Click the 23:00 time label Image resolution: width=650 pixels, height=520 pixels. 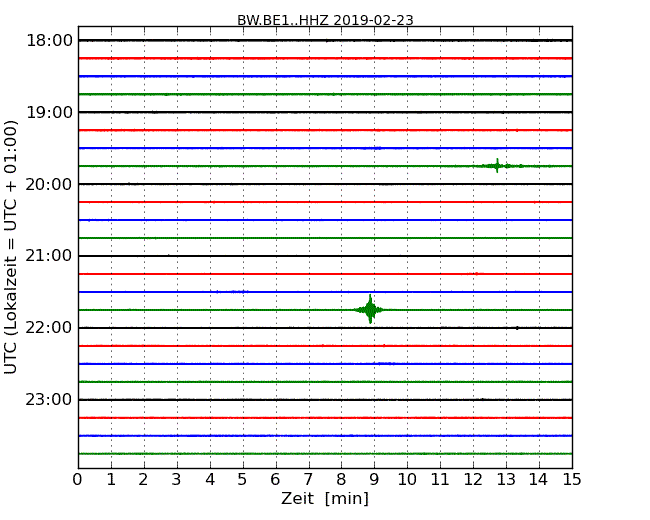point(49,400)
